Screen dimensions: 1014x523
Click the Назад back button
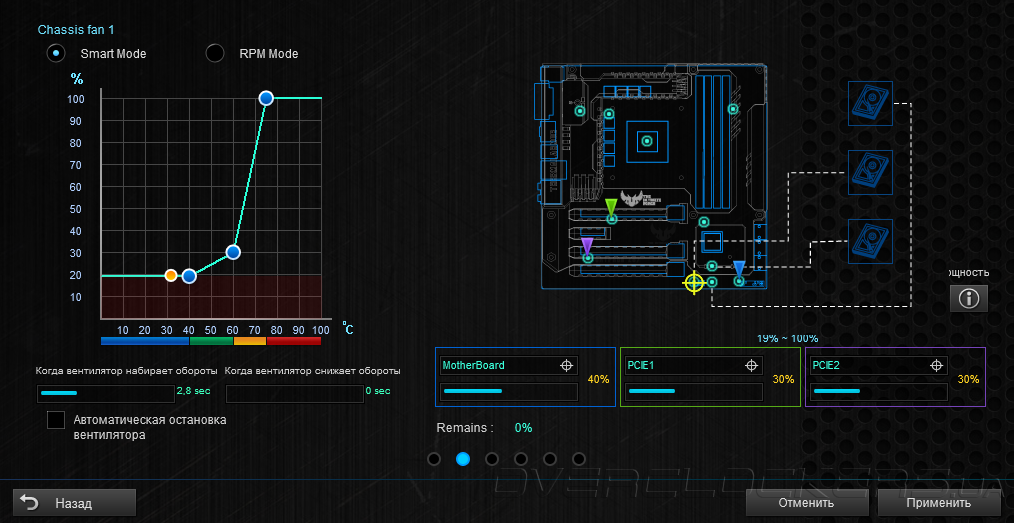tap(74, 503)
